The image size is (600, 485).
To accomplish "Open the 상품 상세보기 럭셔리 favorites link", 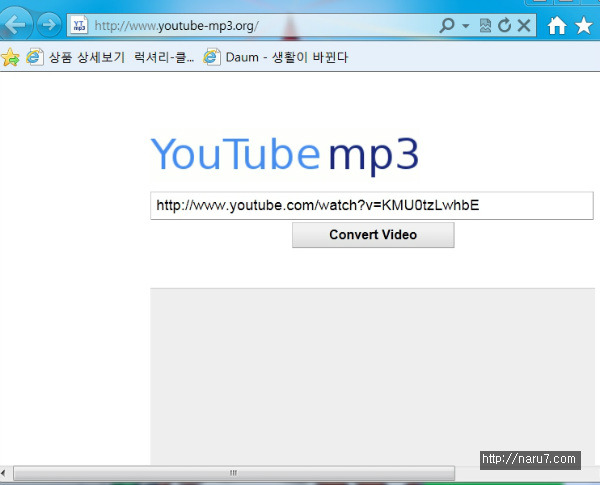I will pos(111,57).
